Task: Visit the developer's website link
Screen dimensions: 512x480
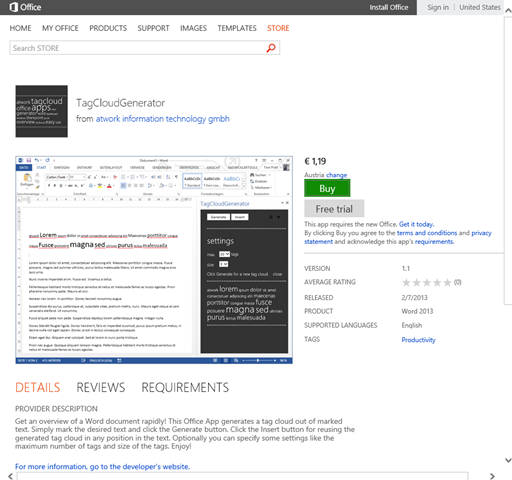Action: click(102, 466)
